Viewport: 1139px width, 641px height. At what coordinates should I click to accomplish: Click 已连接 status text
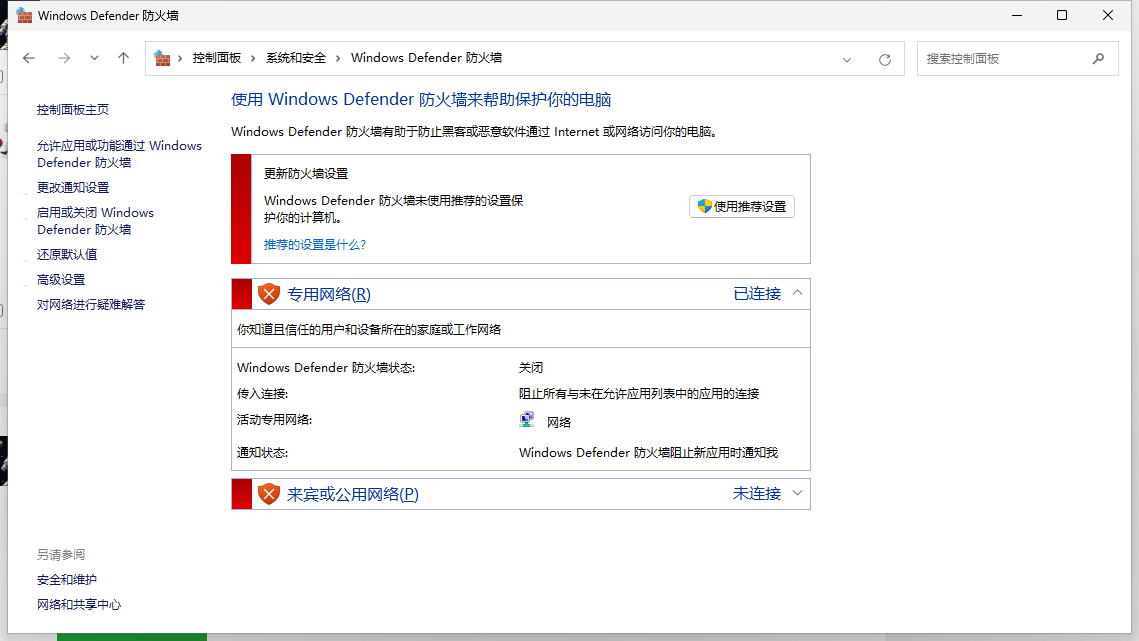pyautogui.click(x=757, y=294)
